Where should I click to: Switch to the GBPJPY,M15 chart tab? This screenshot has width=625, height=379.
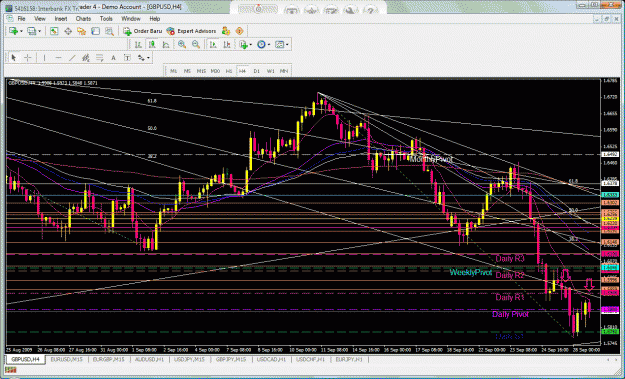(x=231, y=359)
